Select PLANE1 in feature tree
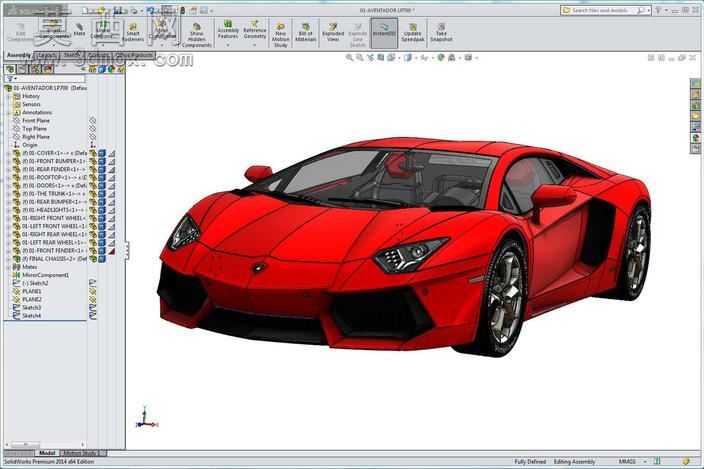 point(32,291)
